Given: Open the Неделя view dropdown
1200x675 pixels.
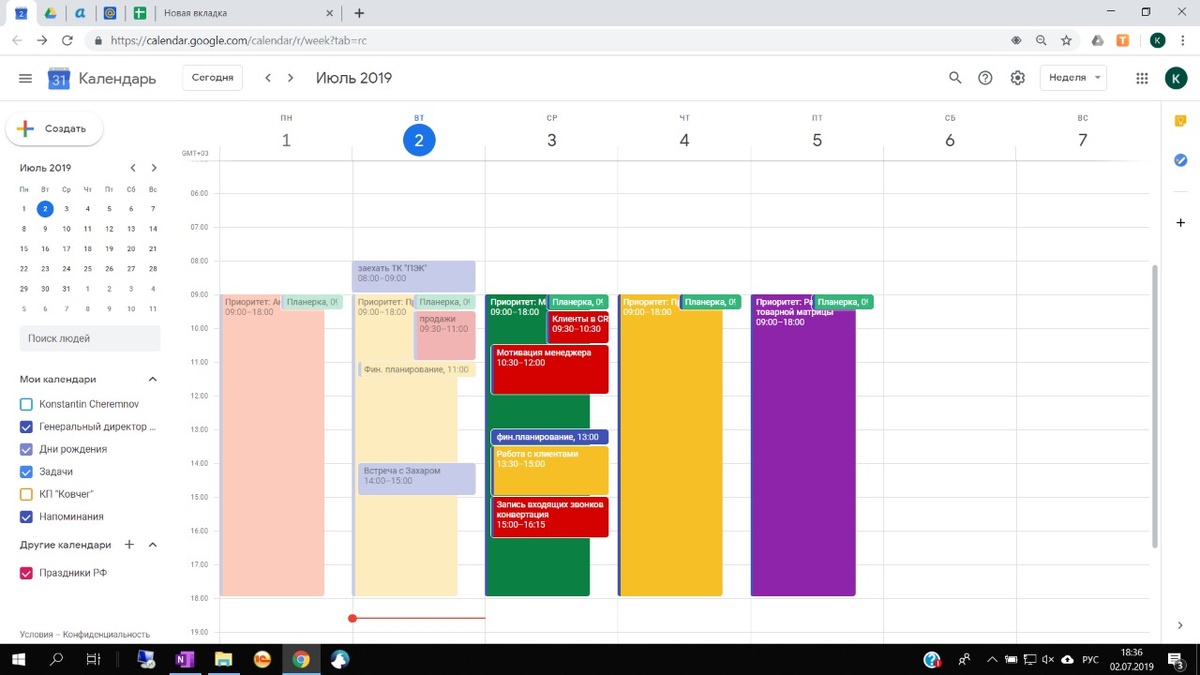Looking at the screenshot, I should pyautogui.click(x=1073, y=78).
